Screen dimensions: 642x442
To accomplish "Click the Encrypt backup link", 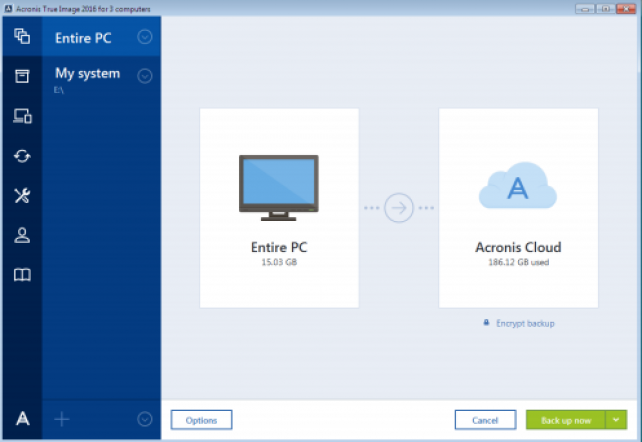I will tap(525, 323).
